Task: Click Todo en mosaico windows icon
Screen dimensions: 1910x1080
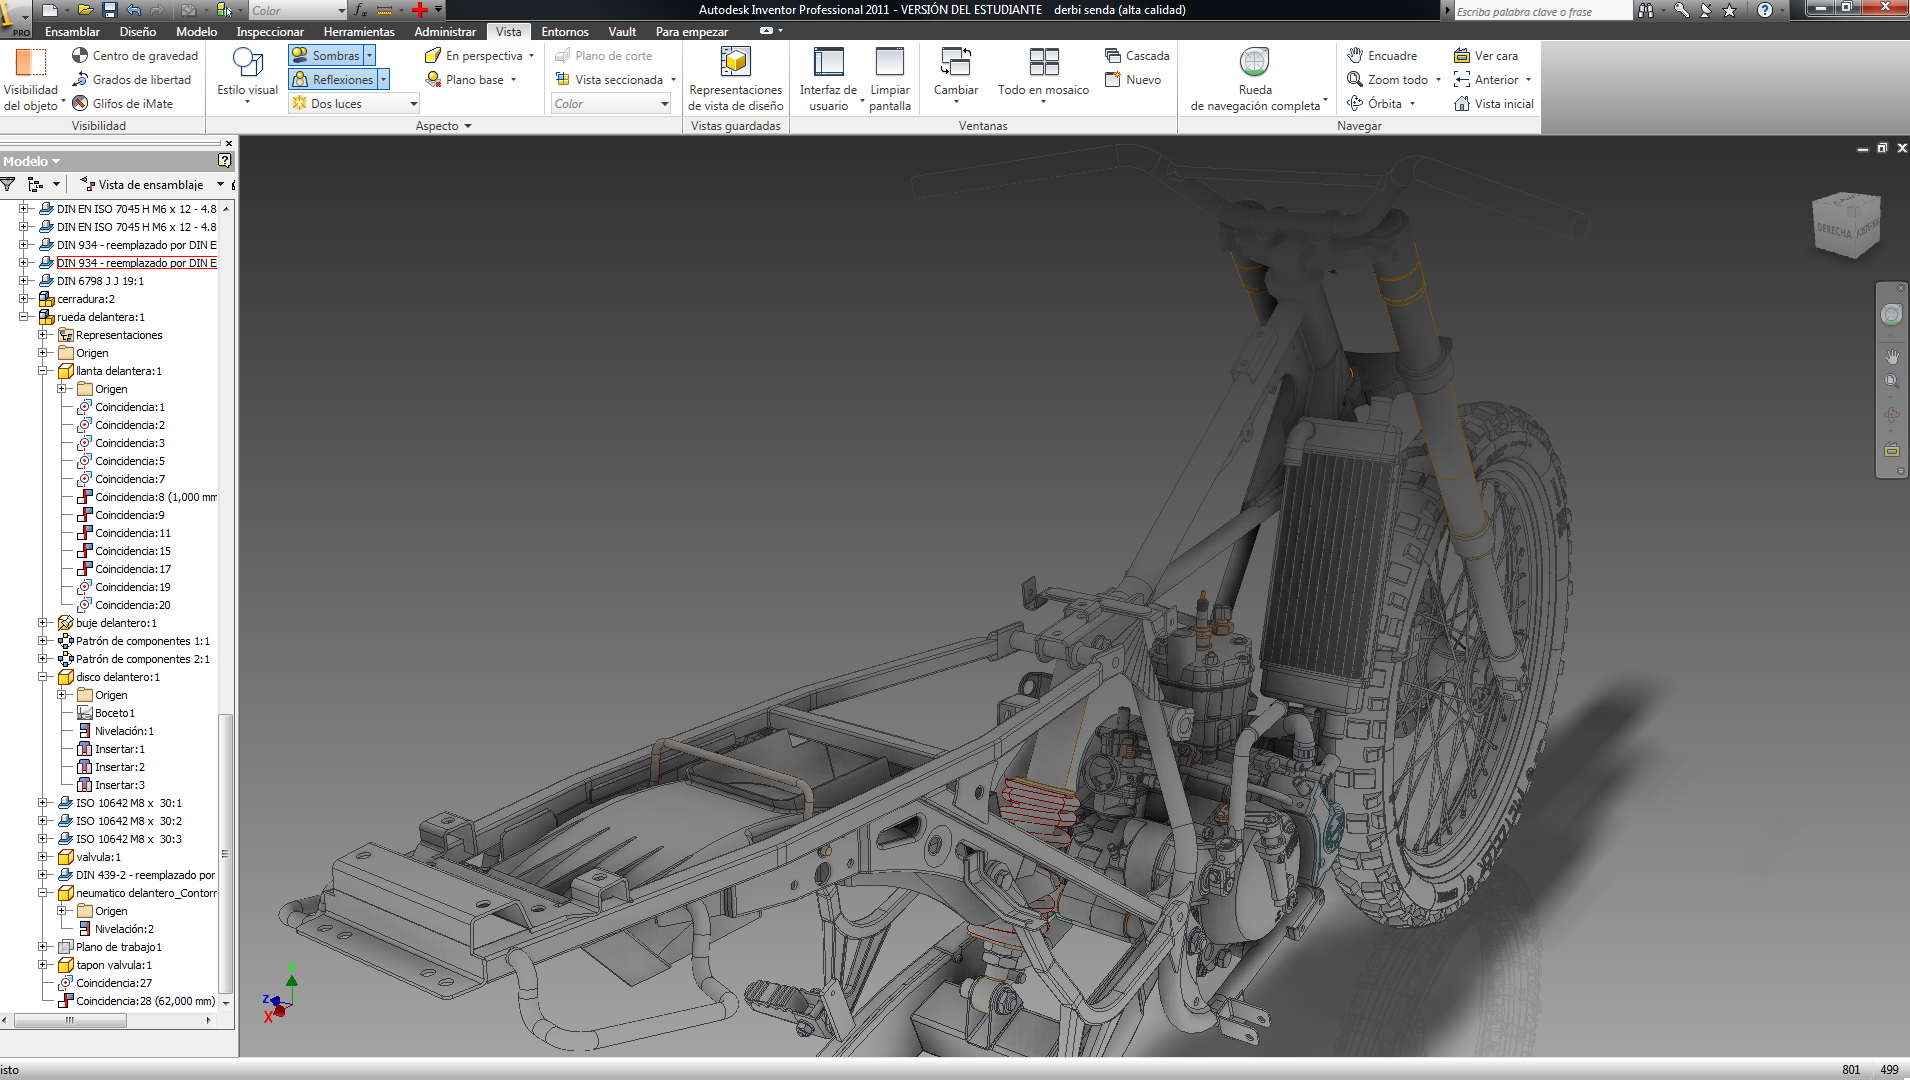Action: (x=1043, y=63)
